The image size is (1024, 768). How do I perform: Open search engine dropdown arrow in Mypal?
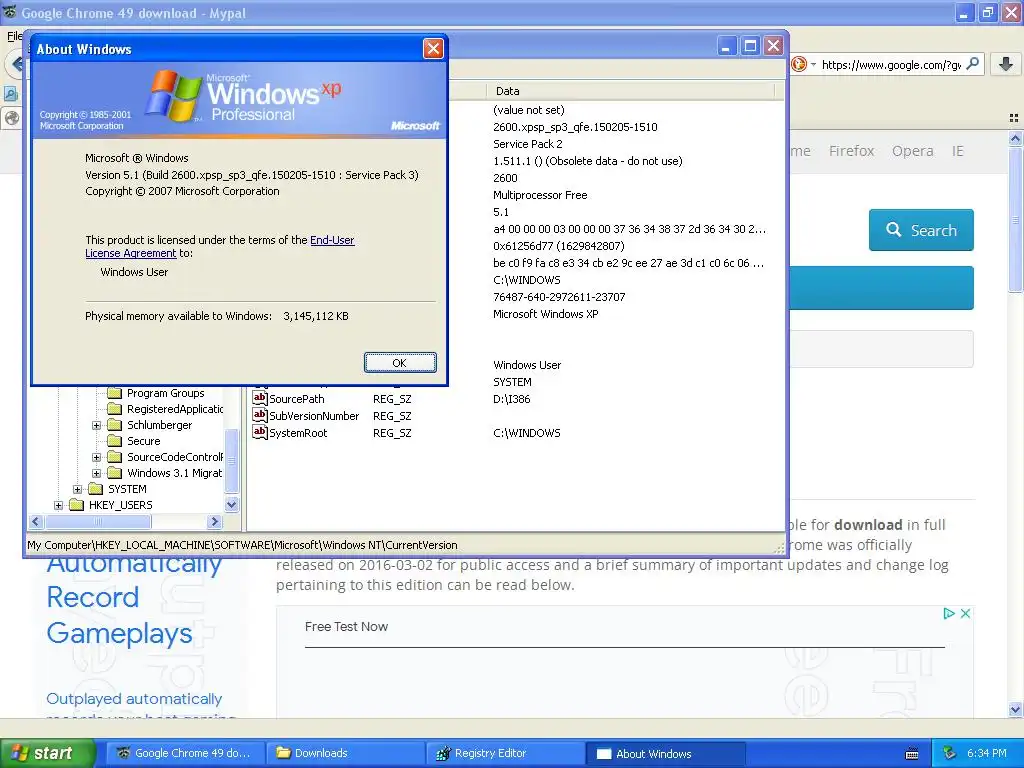pyautogui.click(x=813, y=64)
